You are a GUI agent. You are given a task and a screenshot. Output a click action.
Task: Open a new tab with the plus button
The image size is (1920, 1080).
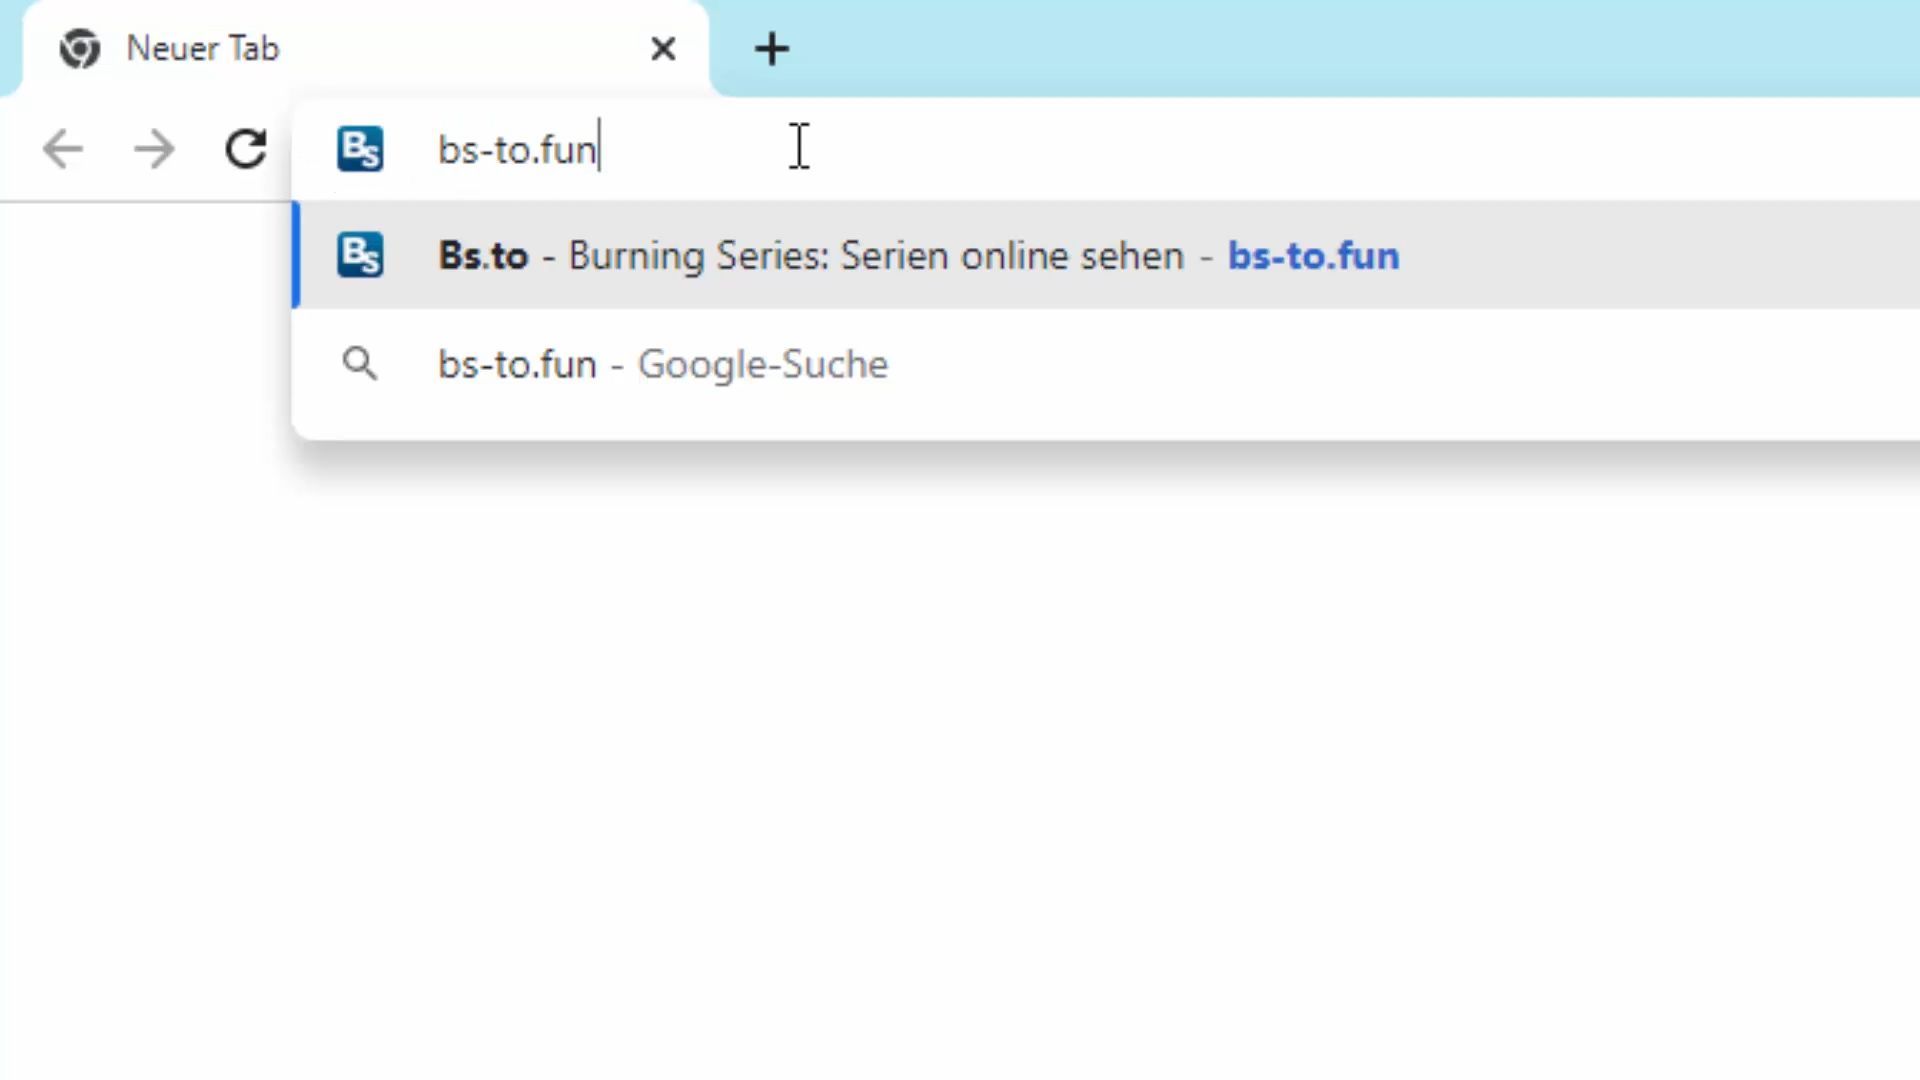[771, 48]
